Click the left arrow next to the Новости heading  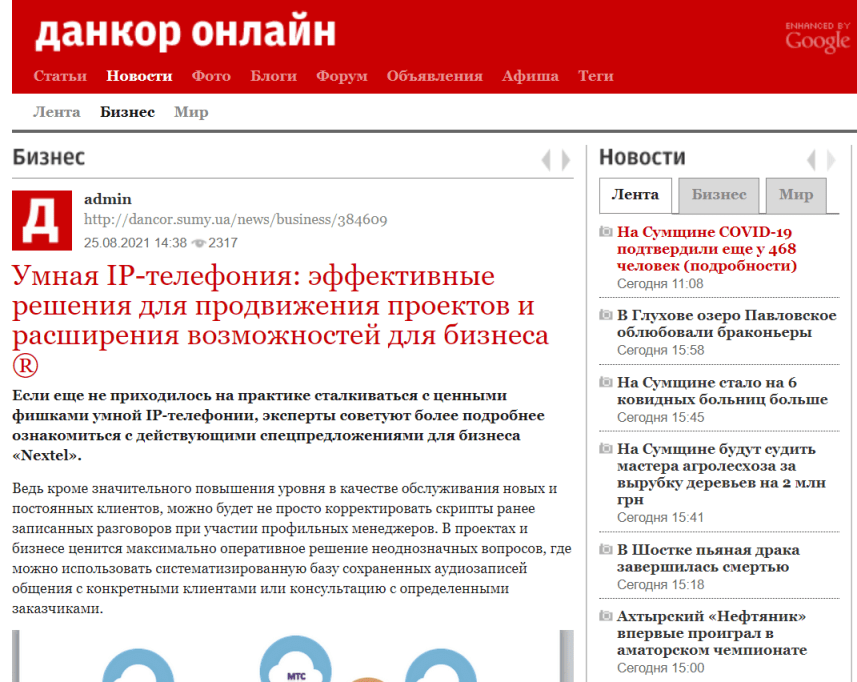pyautogui.click(x=810, y=158)
